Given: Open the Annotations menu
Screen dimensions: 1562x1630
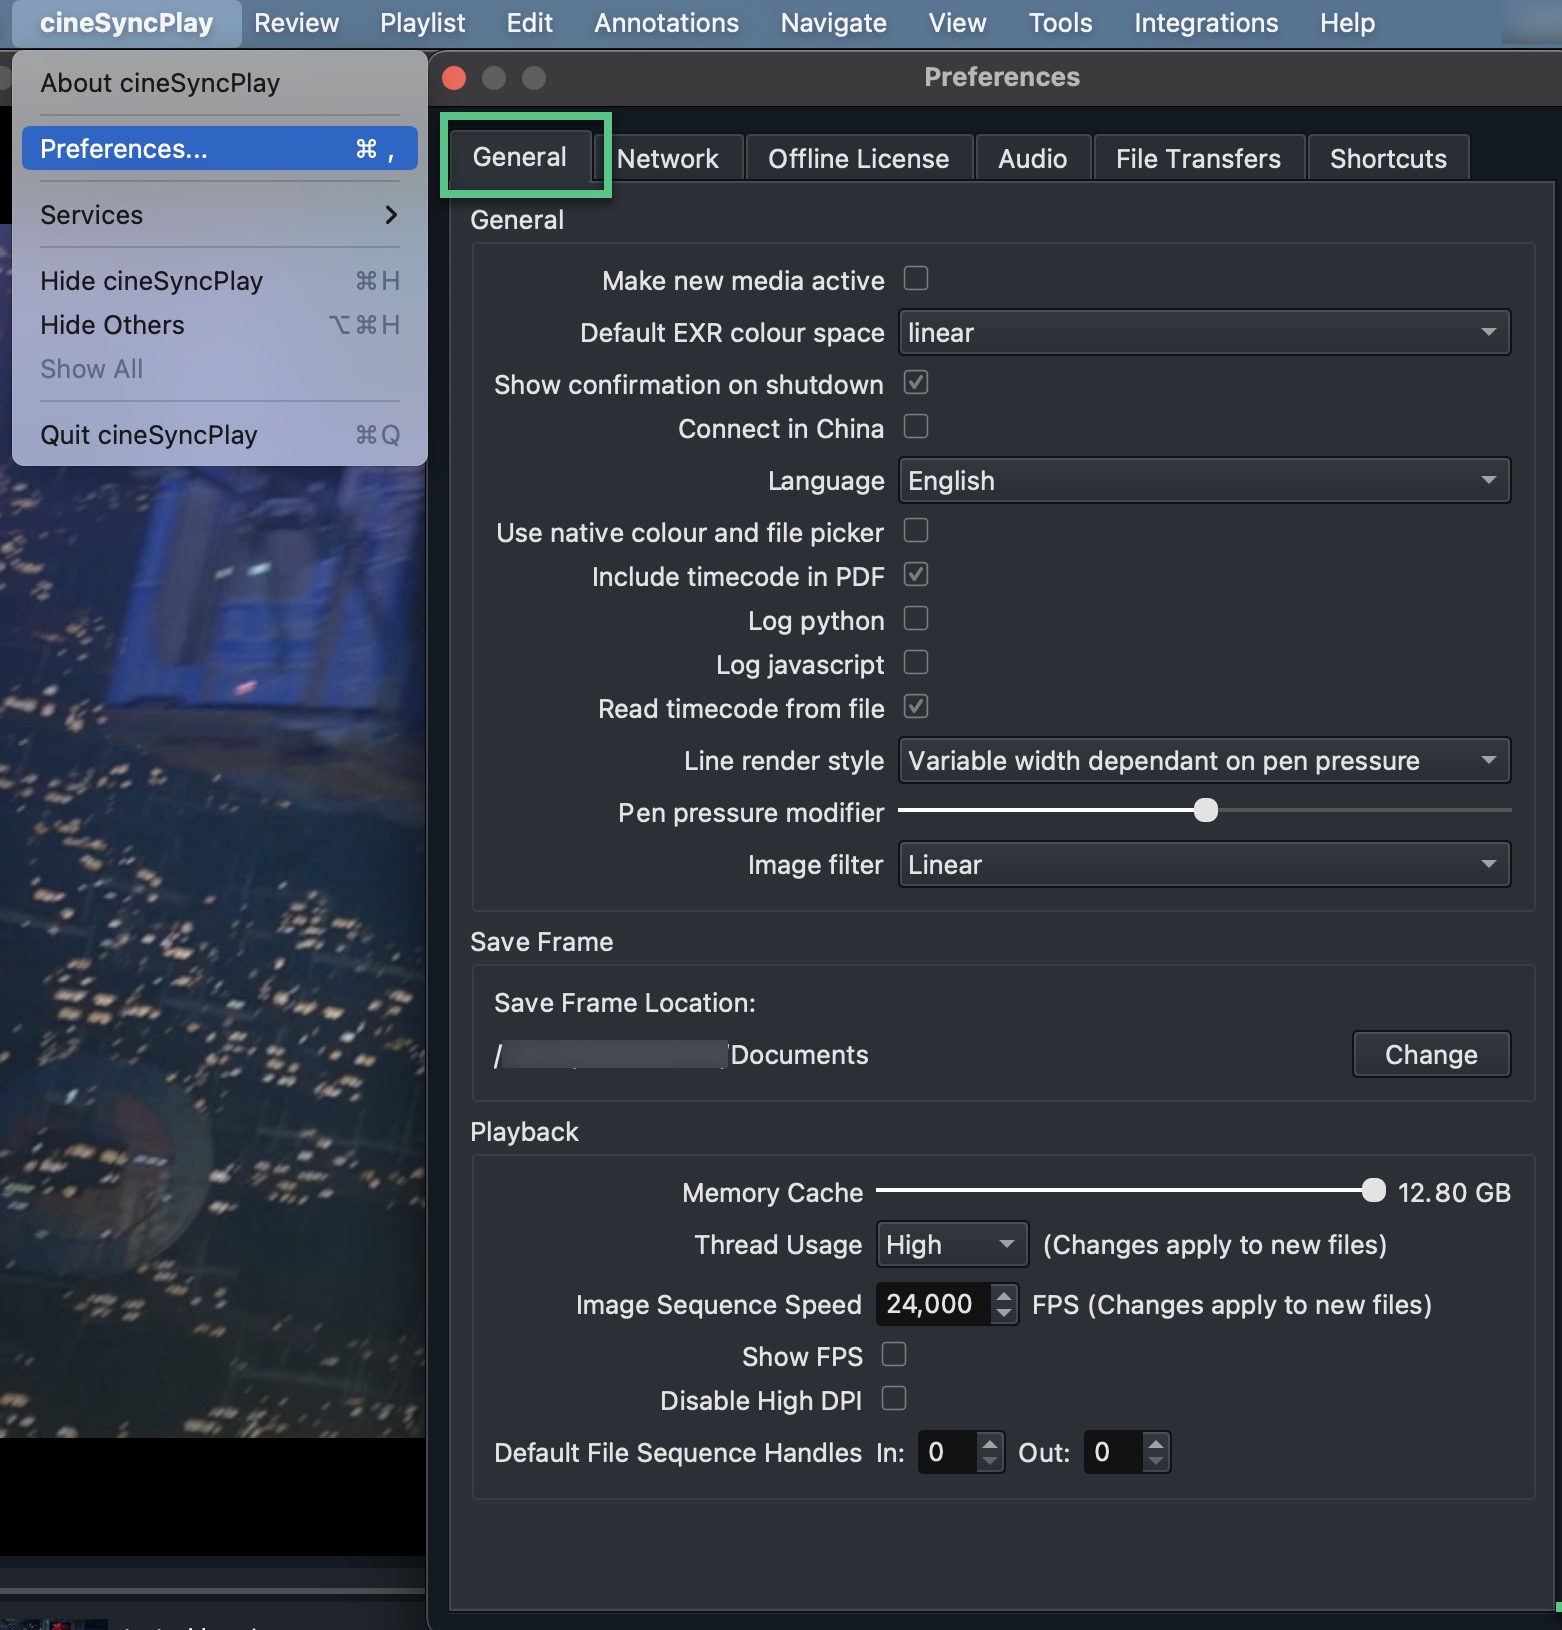Looking at the screenshot, I should (x=667, y=23).
